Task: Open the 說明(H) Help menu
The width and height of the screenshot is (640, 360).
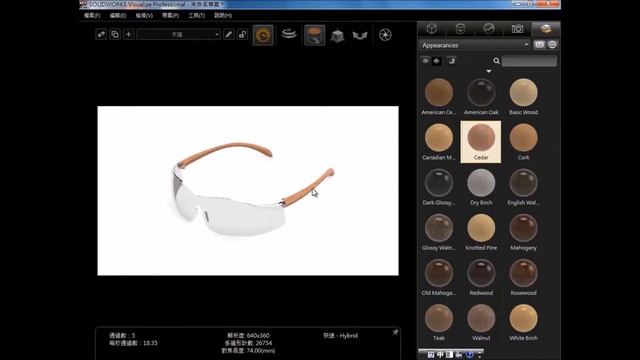Action: (x=223, y=16)
